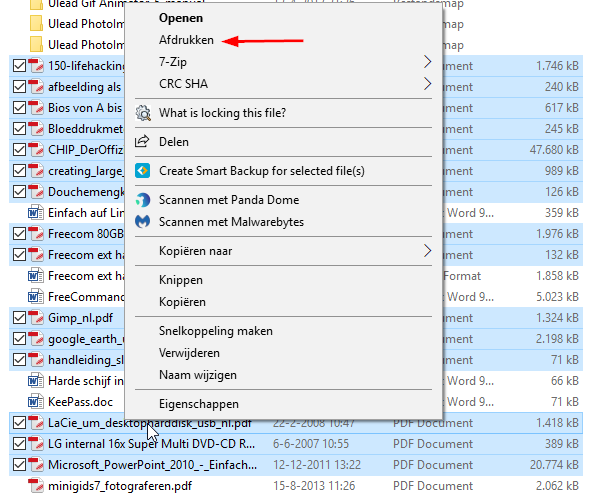Select Naam wijzigen entry

click(198, 375)
